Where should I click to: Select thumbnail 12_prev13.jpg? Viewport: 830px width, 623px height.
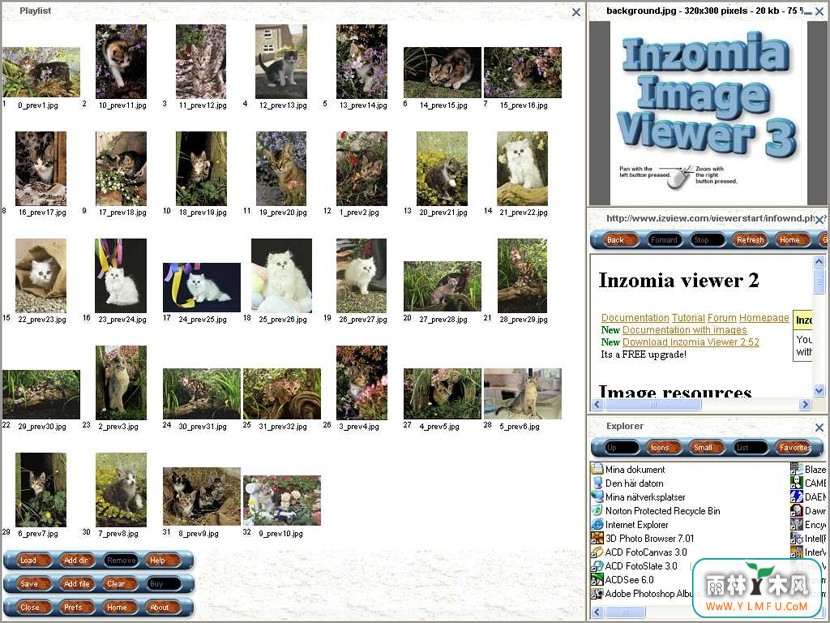tap(281, 61)
